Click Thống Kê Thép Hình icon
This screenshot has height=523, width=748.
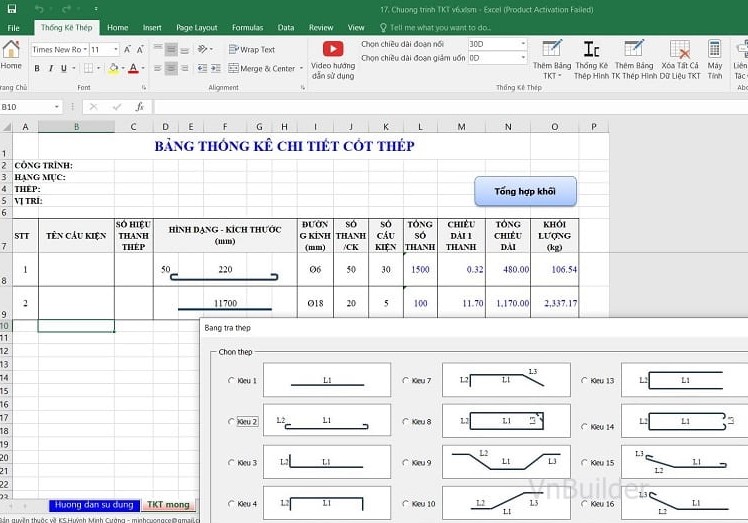[x=592, y=49]
